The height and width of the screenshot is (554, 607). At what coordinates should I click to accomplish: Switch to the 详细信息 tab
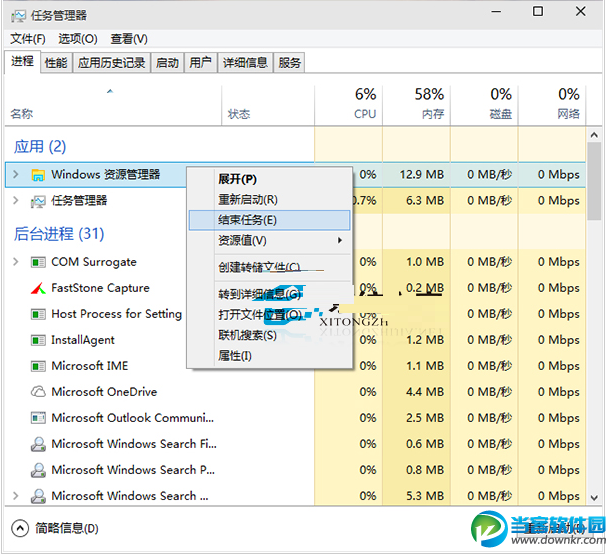coord(245,63)
